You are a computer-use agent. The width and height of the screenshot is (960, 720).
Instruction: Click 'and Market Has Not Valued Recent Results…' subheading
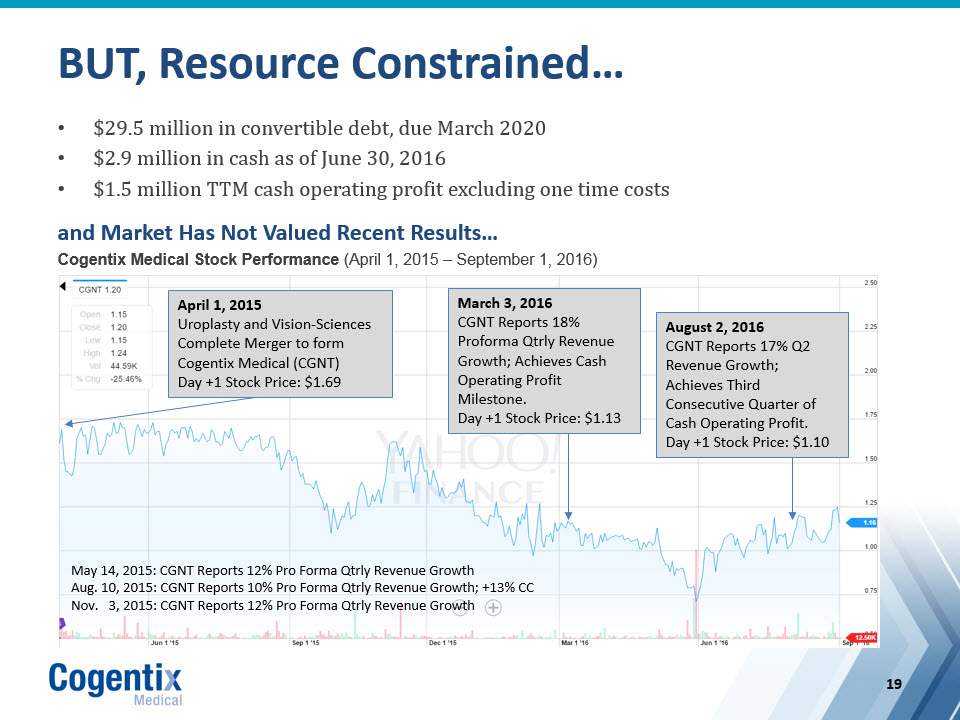277,233
